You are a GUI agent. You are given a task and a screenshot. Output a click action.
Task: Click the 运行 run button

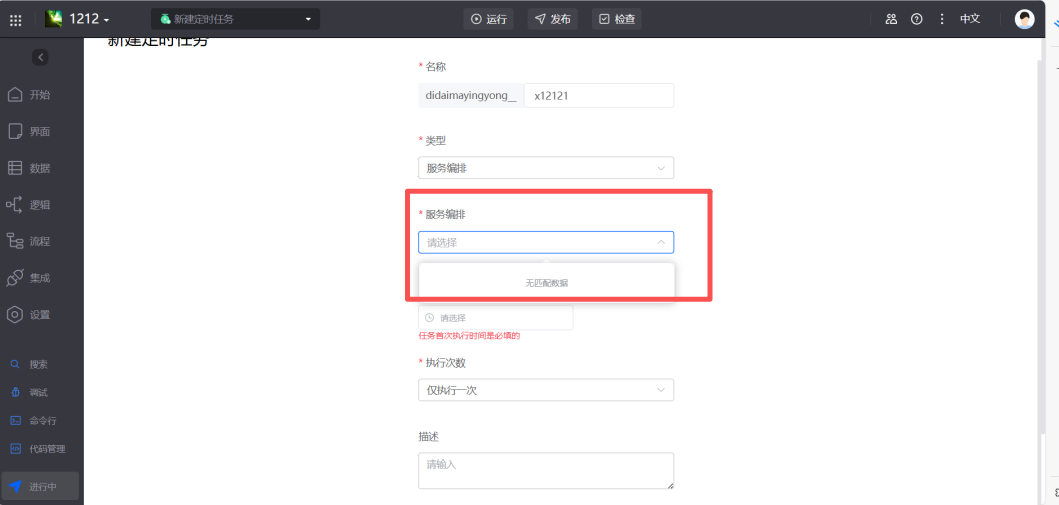pyautogui.click(x=488, y=19)
